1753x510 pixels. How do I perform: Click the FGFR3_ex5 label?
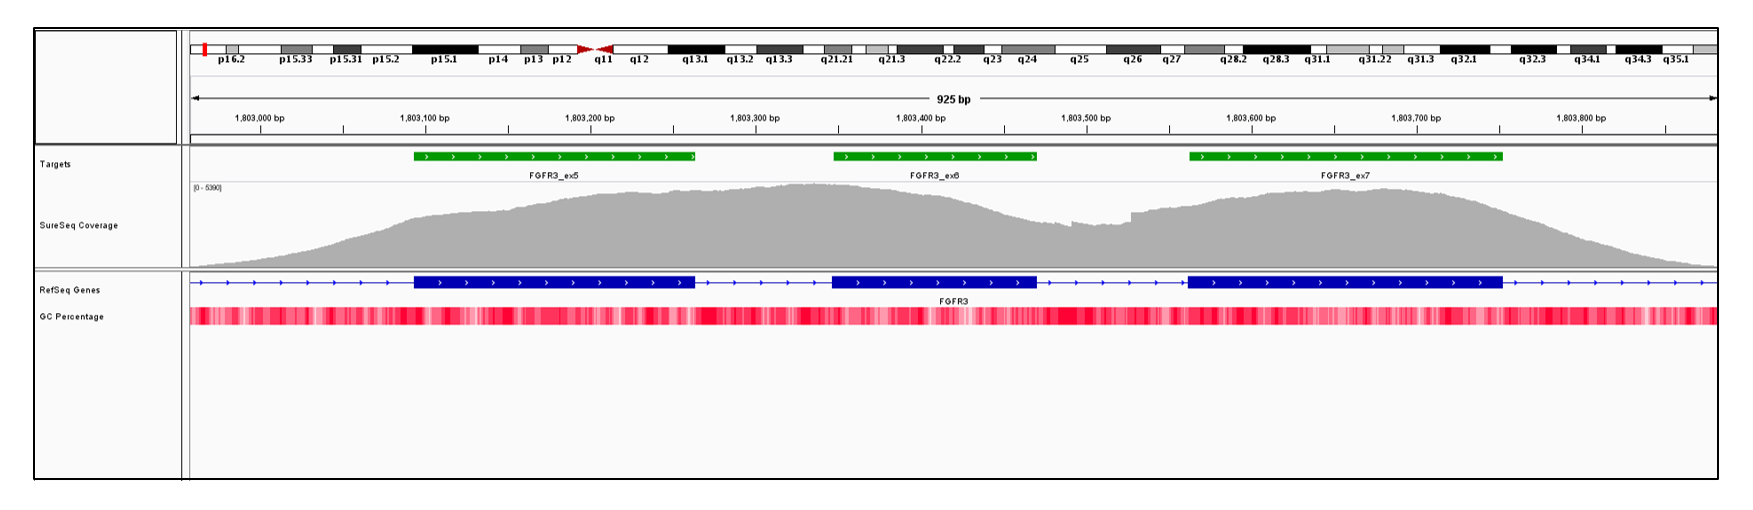tap(554, 176)
